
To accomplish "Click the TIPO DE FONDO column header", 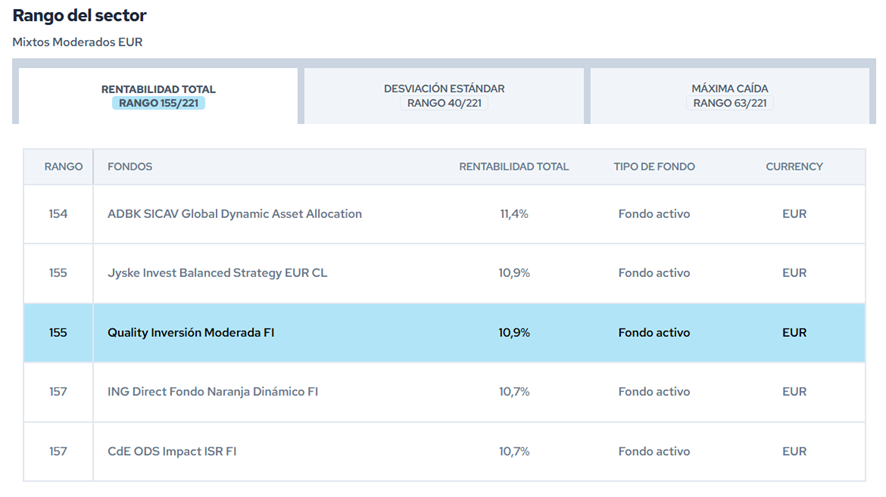I will point(654,167).
